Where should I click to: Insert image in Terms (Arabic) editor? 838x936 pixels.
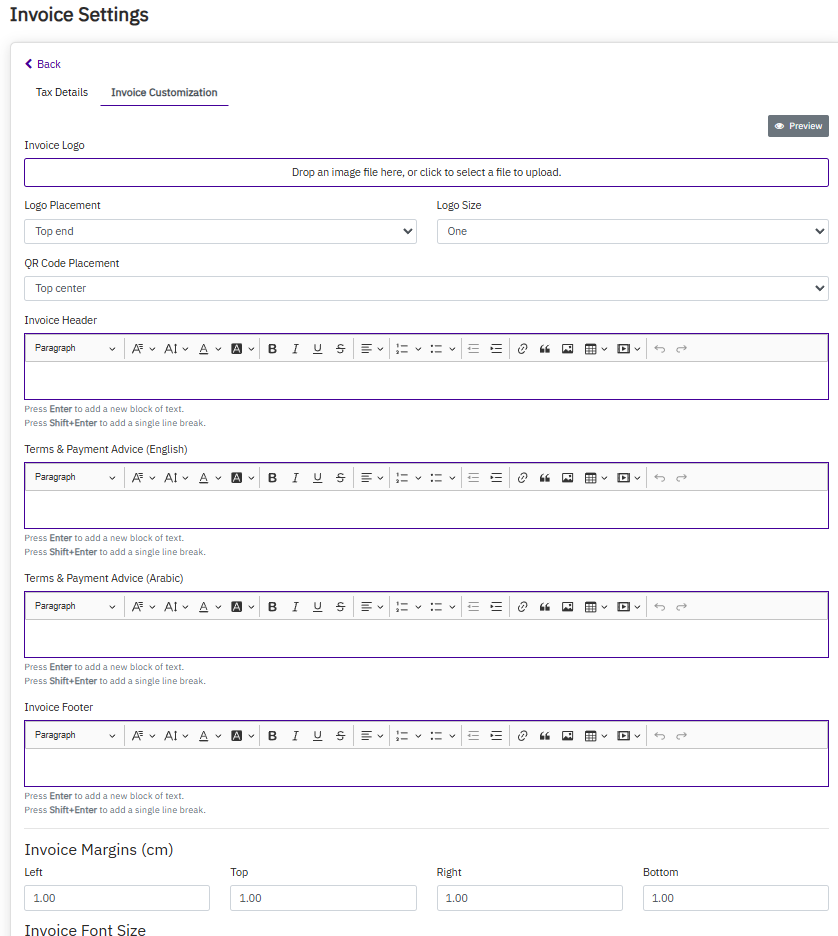pyautogui.click(x=567, y=607)
